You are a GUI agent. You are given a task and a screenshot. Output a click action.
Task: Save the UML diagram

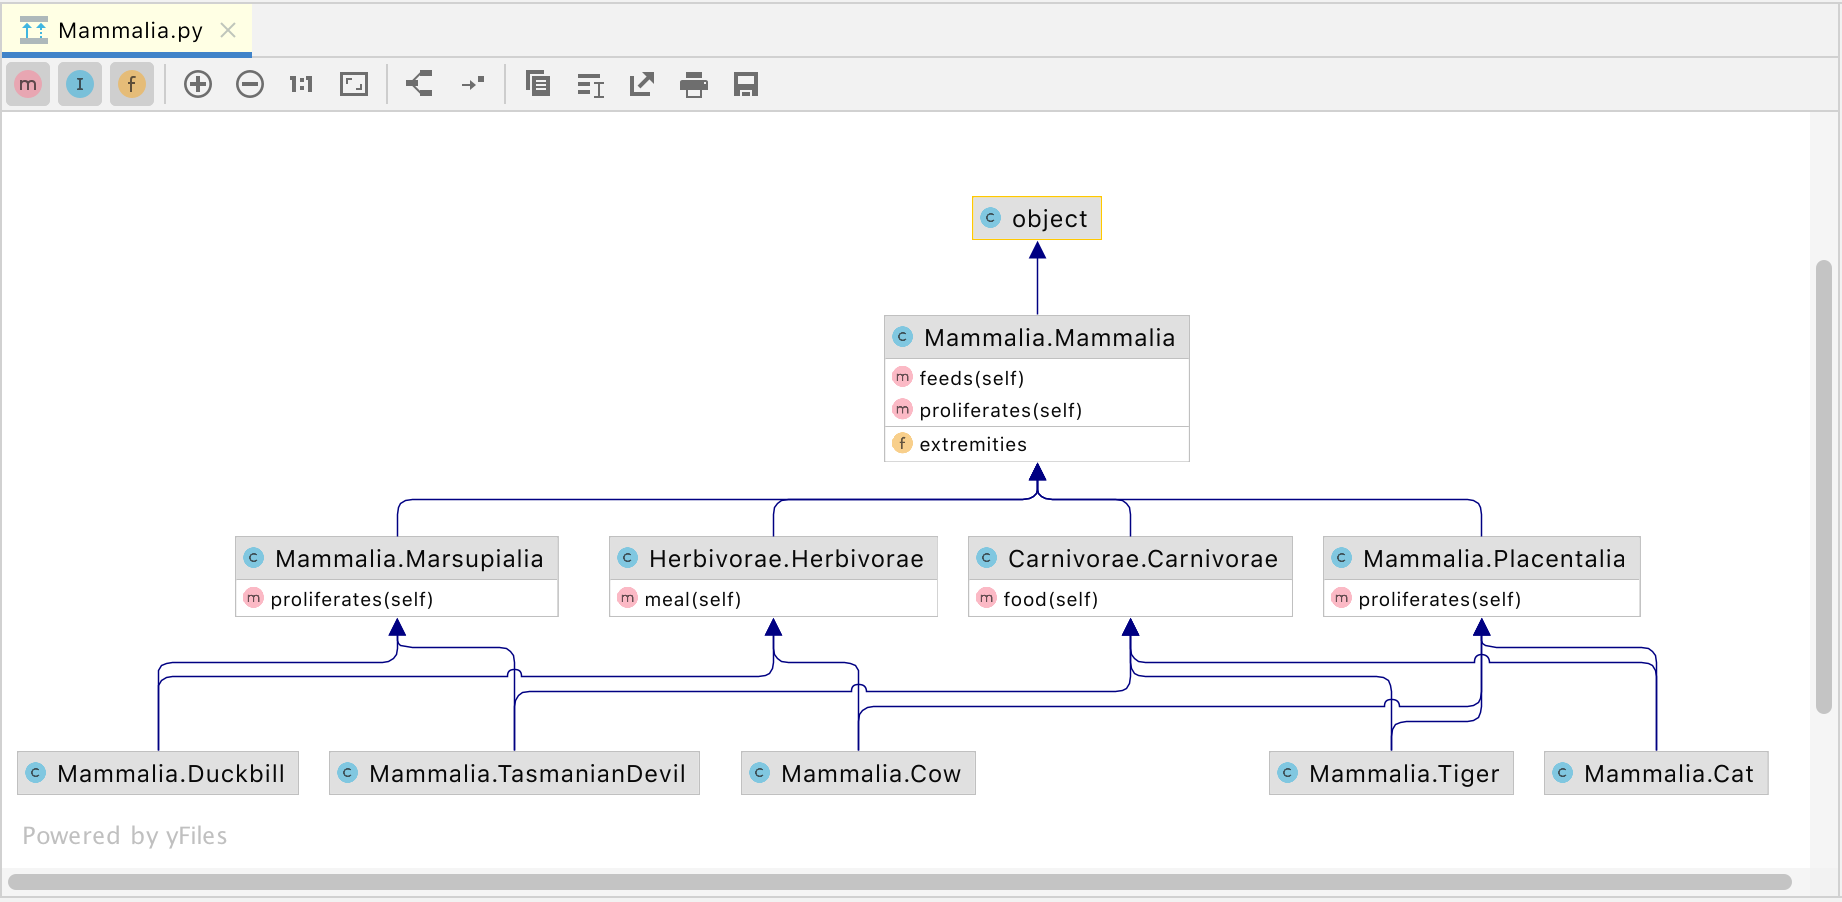tap(747, 84)
